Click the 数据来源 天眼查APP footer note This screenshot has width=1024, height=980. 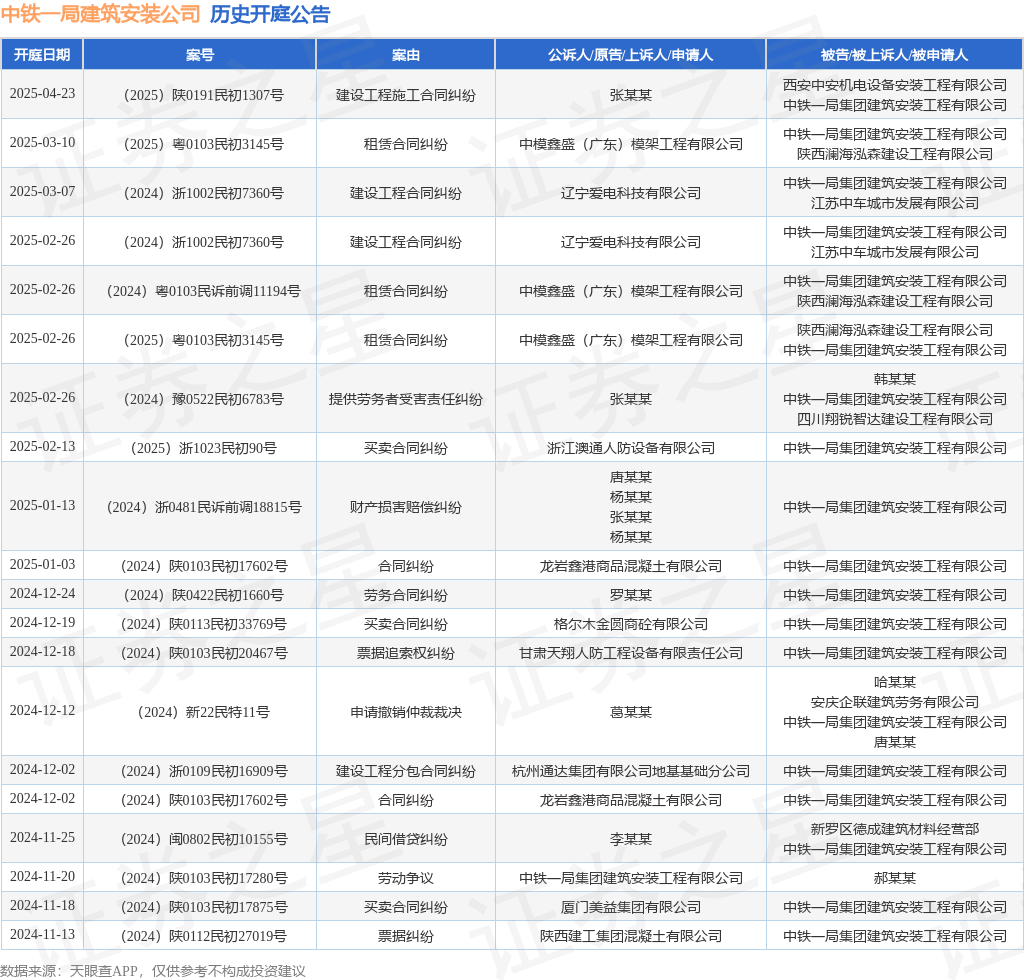(x=153, y=971)
